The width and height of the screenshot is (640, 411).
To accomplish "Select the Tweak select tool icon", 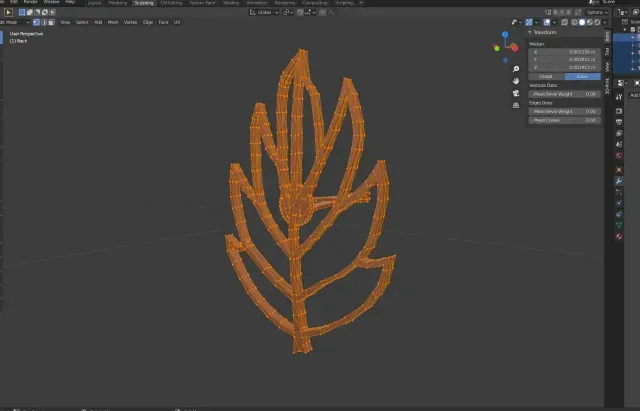I will 8,12.
